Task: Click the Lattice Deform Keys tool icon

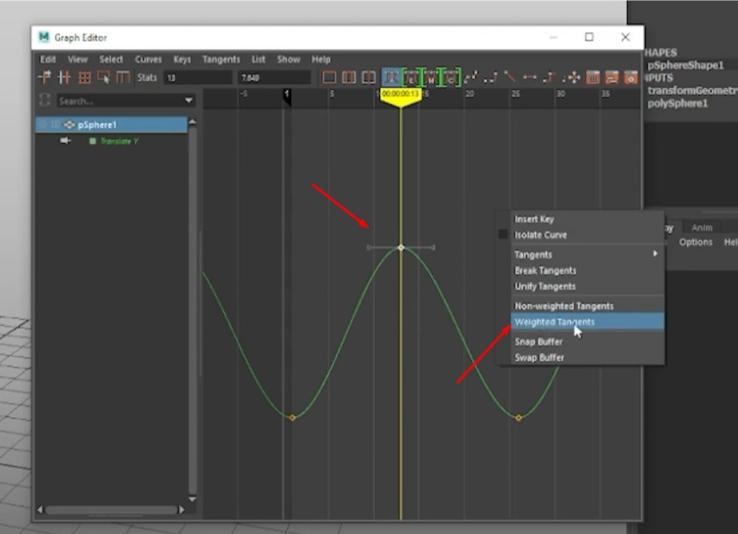Action: (x=85, y=77)
